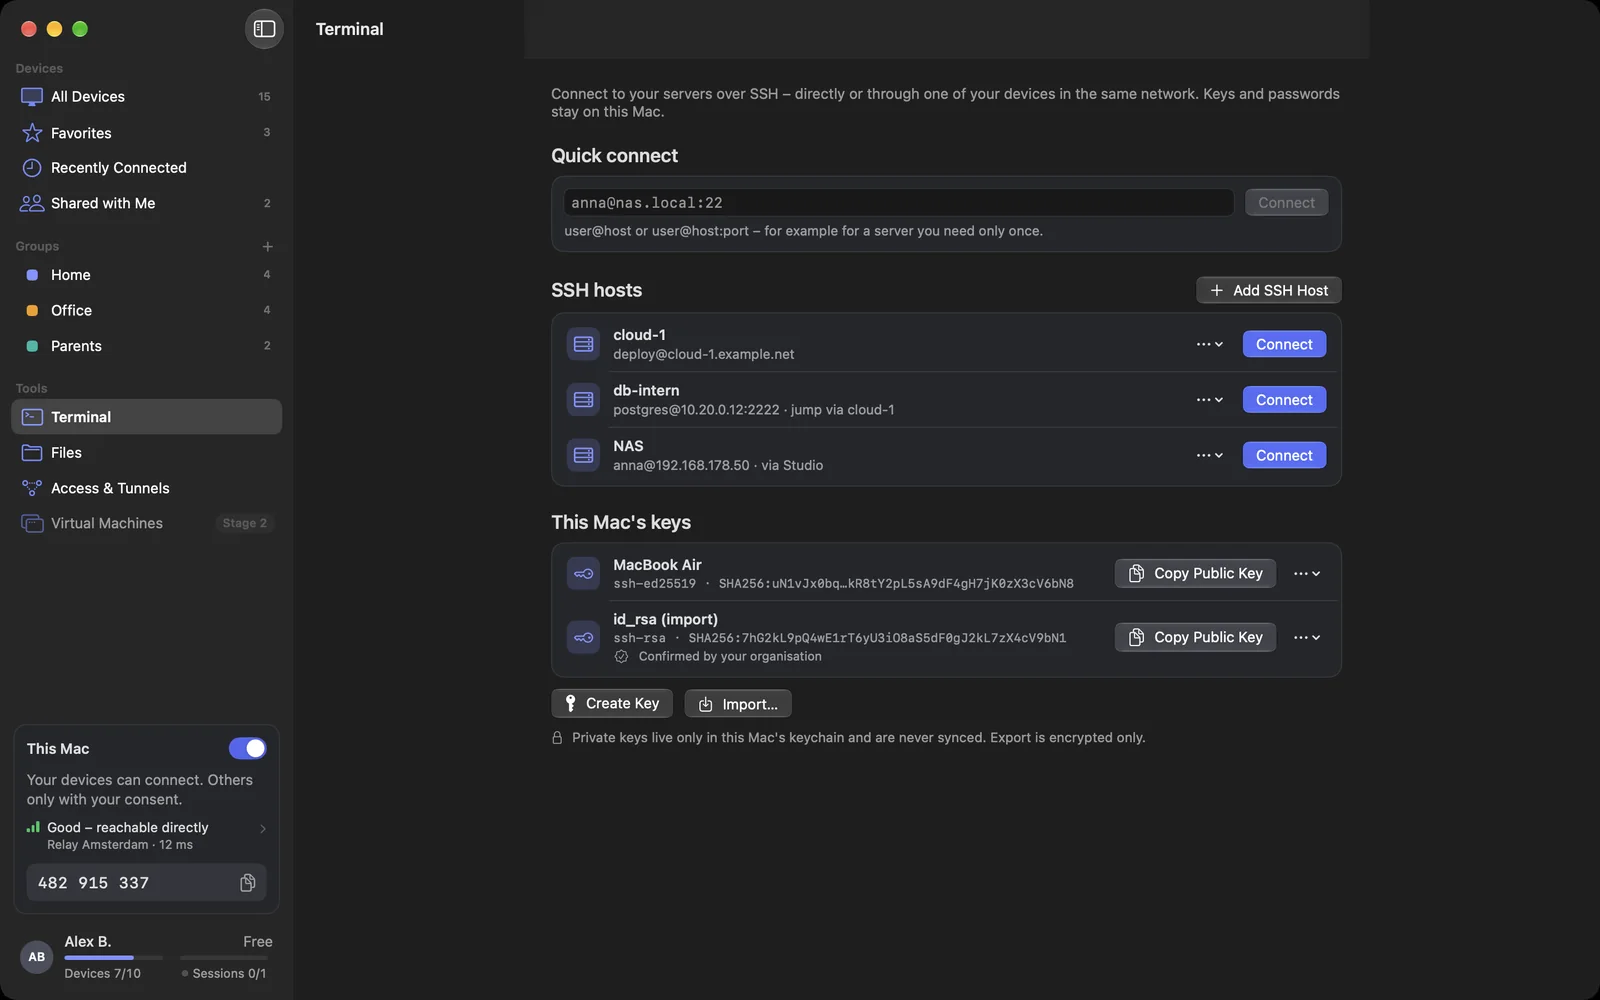Viewport: 1600px width, 1000px height.
Task: Click the NAS server icon
Action: tap(583, 455)
